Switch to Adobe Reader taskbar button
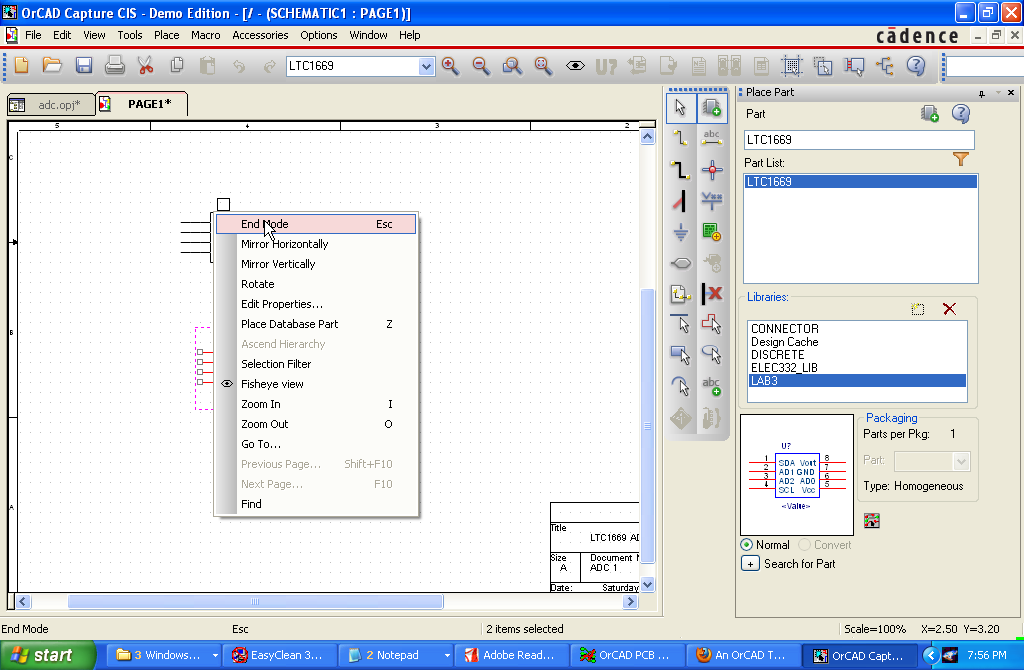This screenshot has width=1024, height=670. [x=511, y=655]
